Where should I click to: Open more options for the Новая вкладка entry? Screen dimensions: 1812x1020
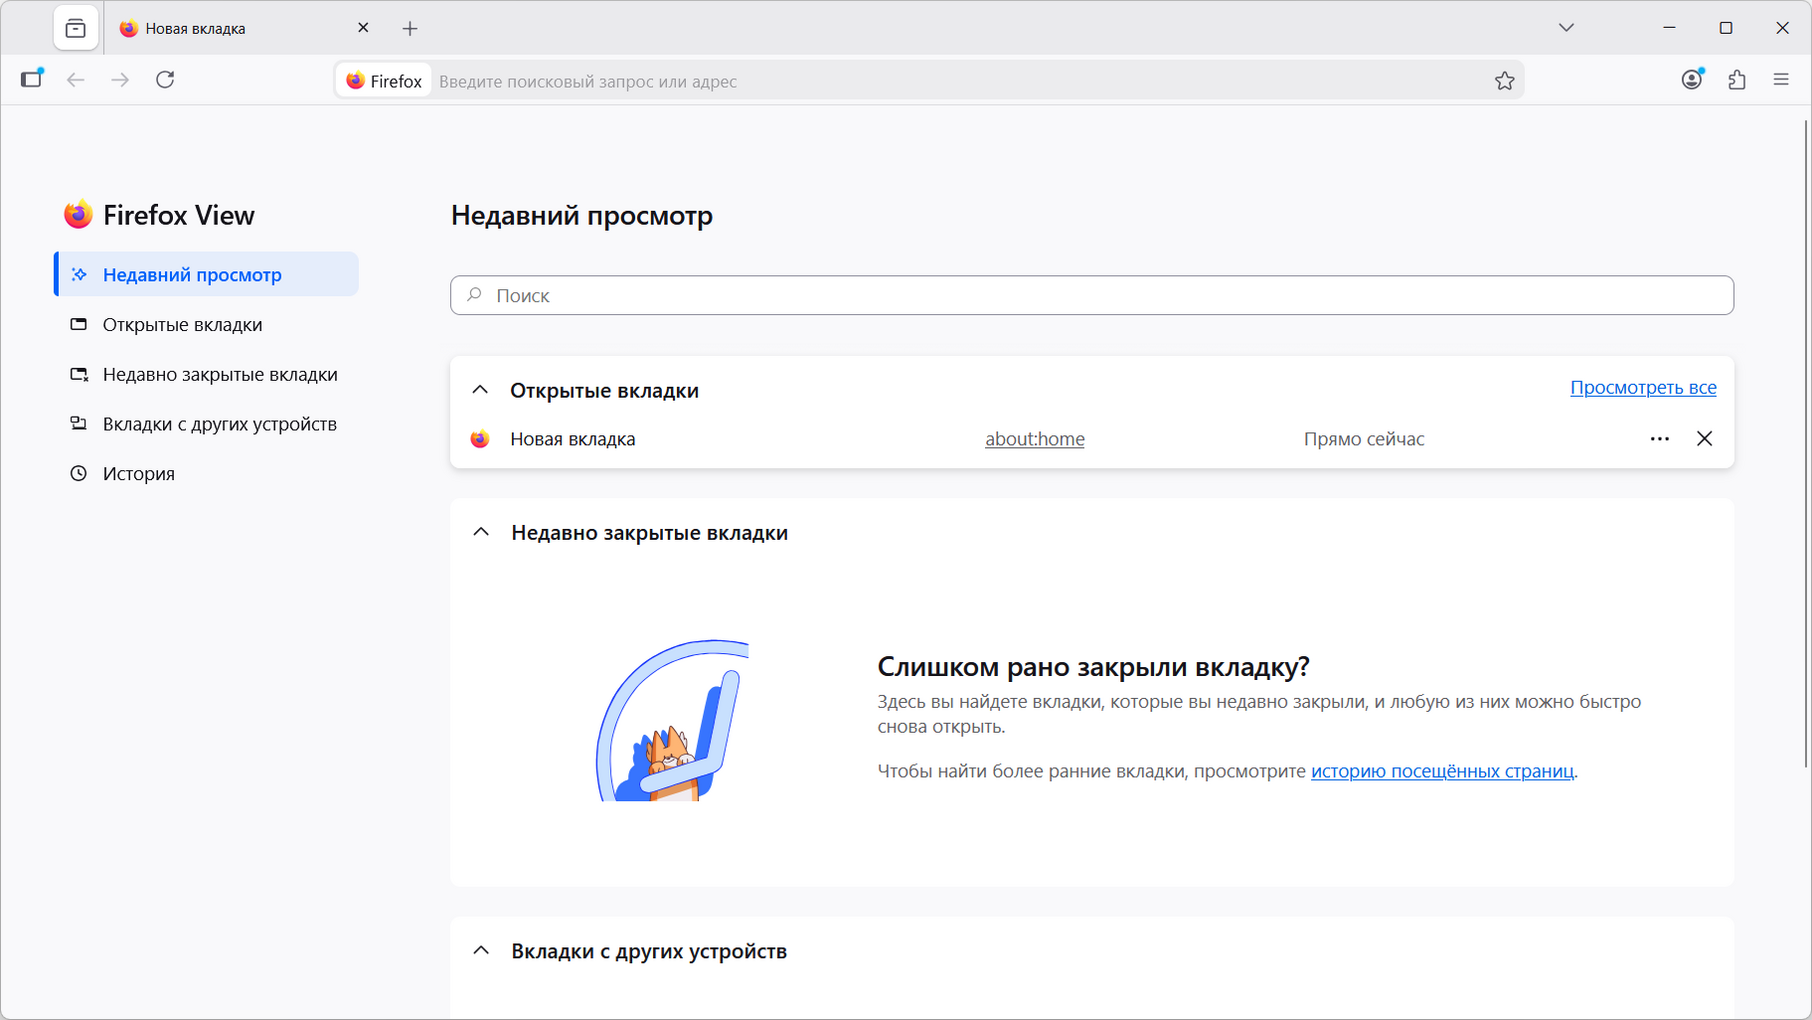(x=1660, y=438)
